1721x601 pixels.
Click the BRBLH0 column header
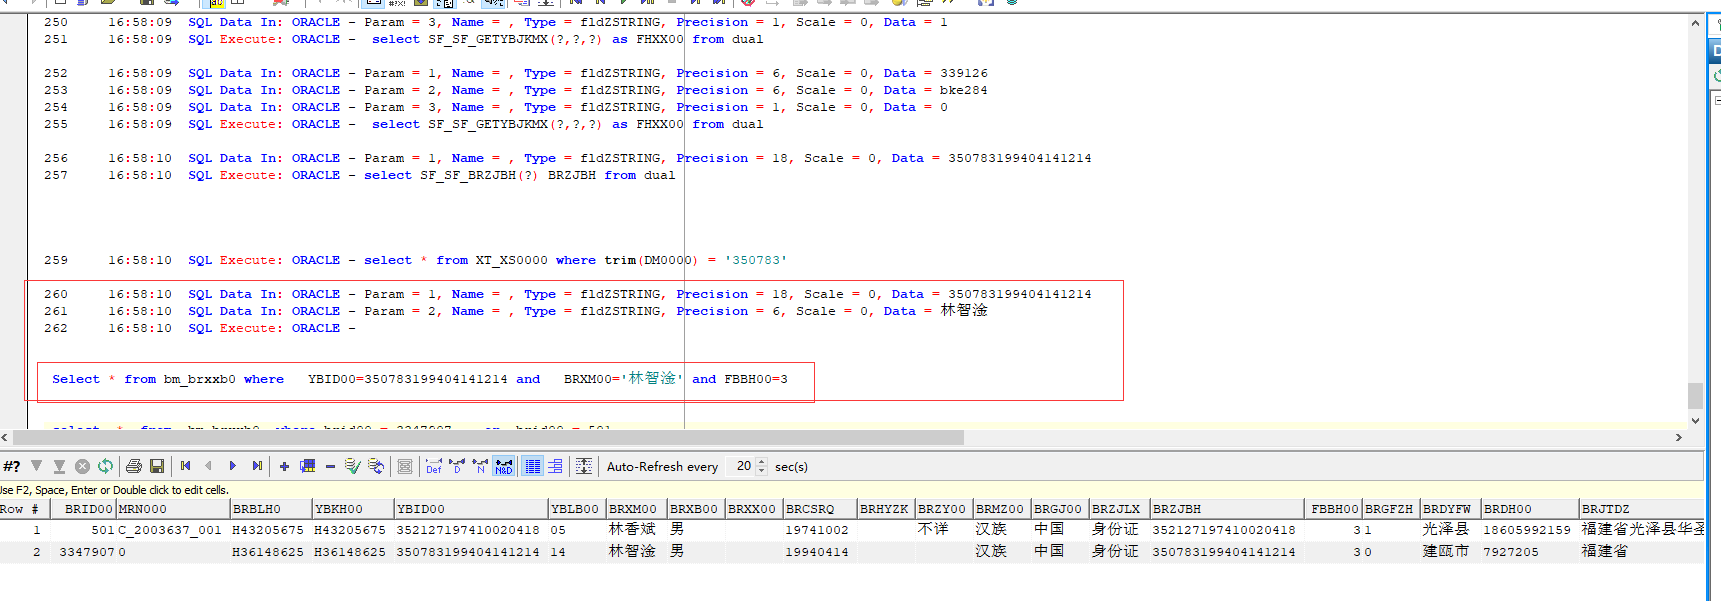click(271, 509)
